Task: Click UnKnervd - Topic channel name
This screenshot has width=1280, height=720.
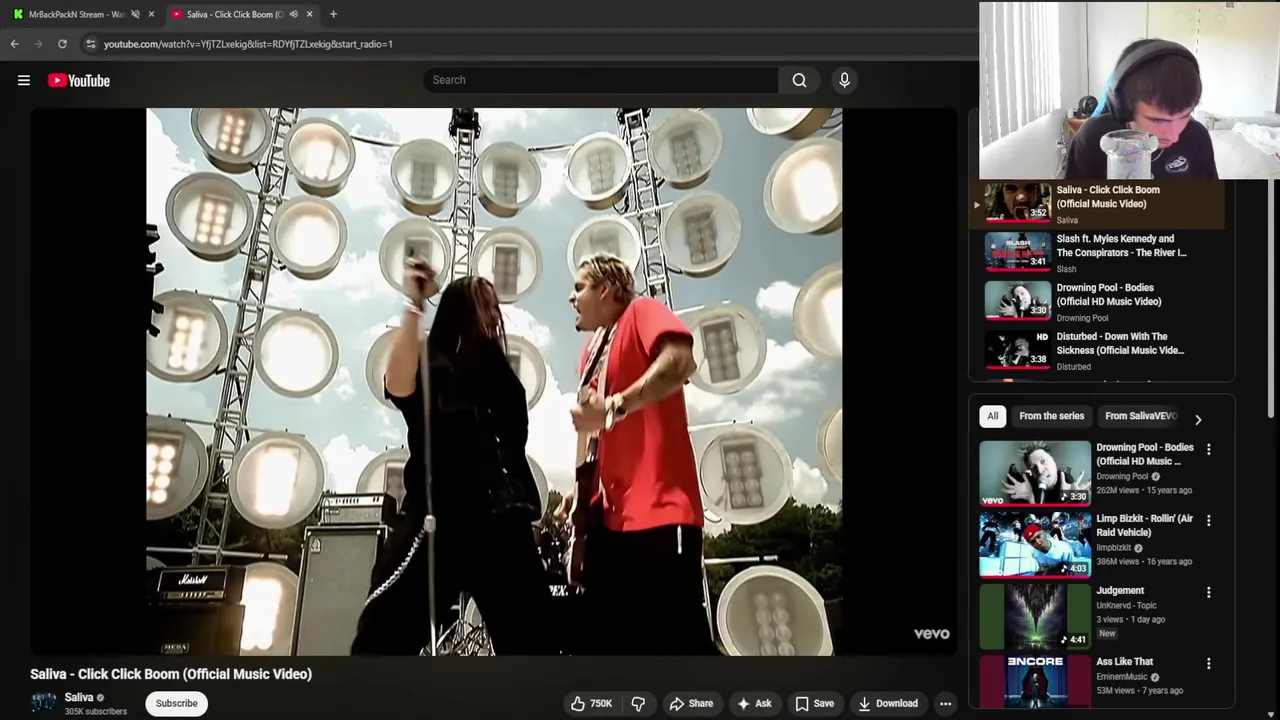Action: [1126, 606]
